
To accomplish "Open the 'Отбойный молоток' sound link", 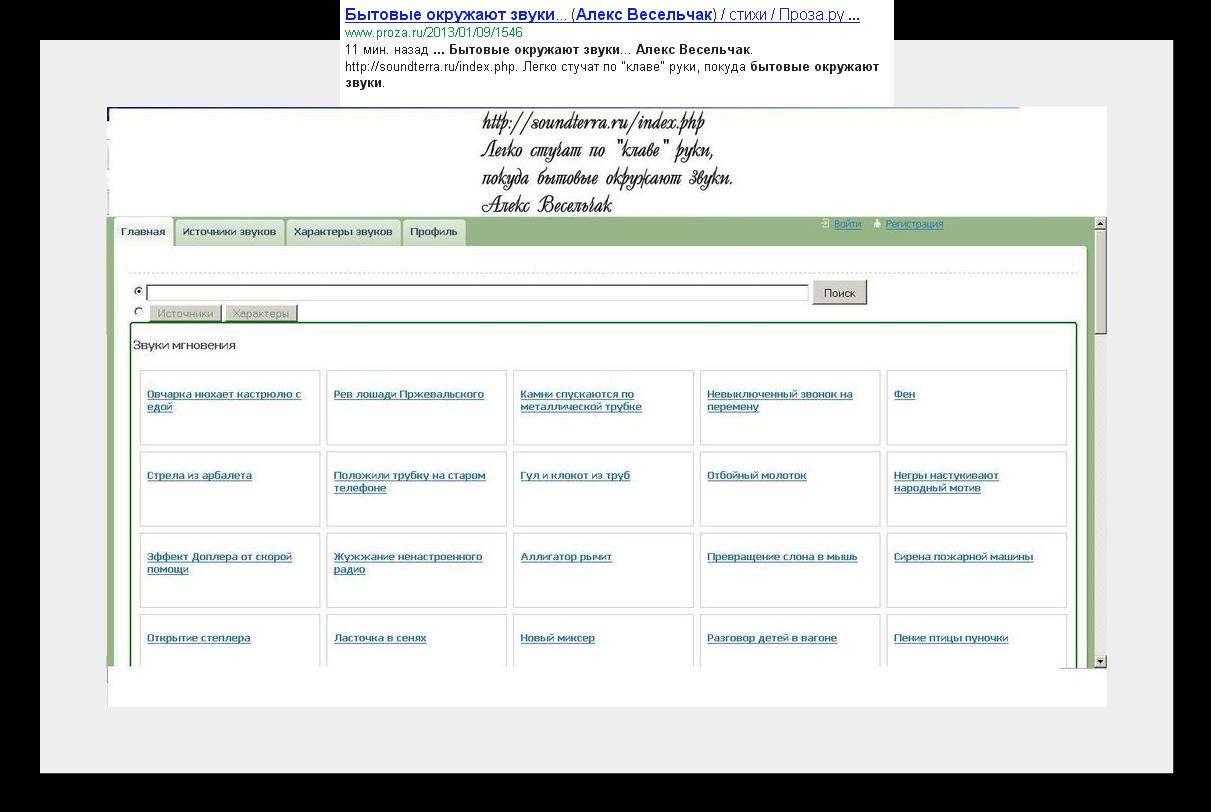I will pos(756,476).
